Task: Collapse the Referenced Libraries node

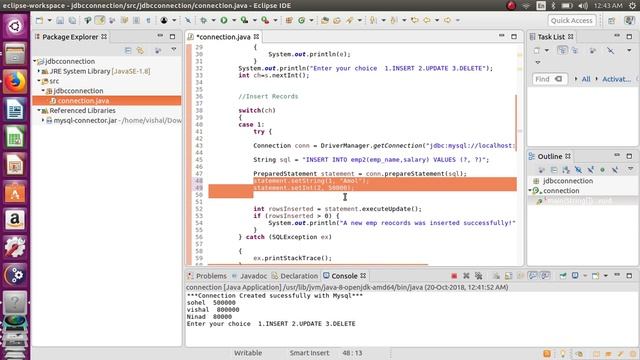Action: tap(39, 111)
